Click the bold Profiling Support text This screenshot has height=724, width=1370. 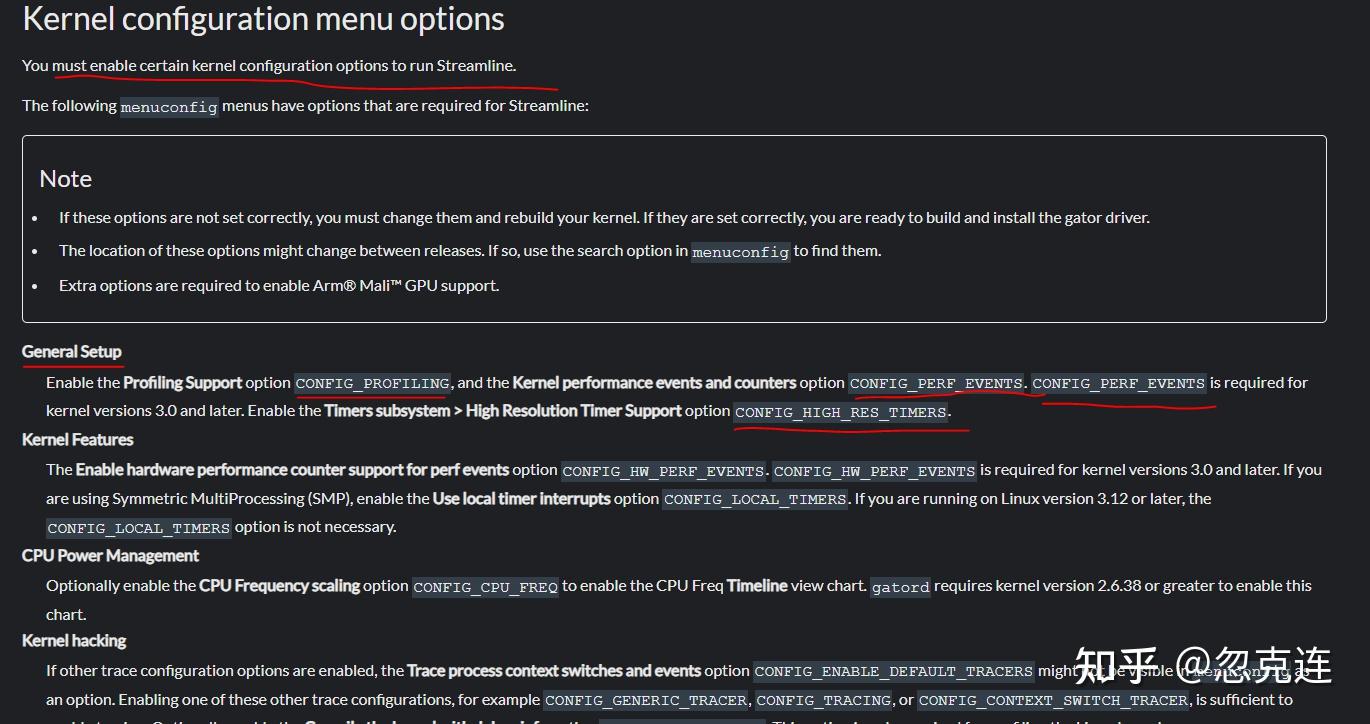(x=183, y=383)
